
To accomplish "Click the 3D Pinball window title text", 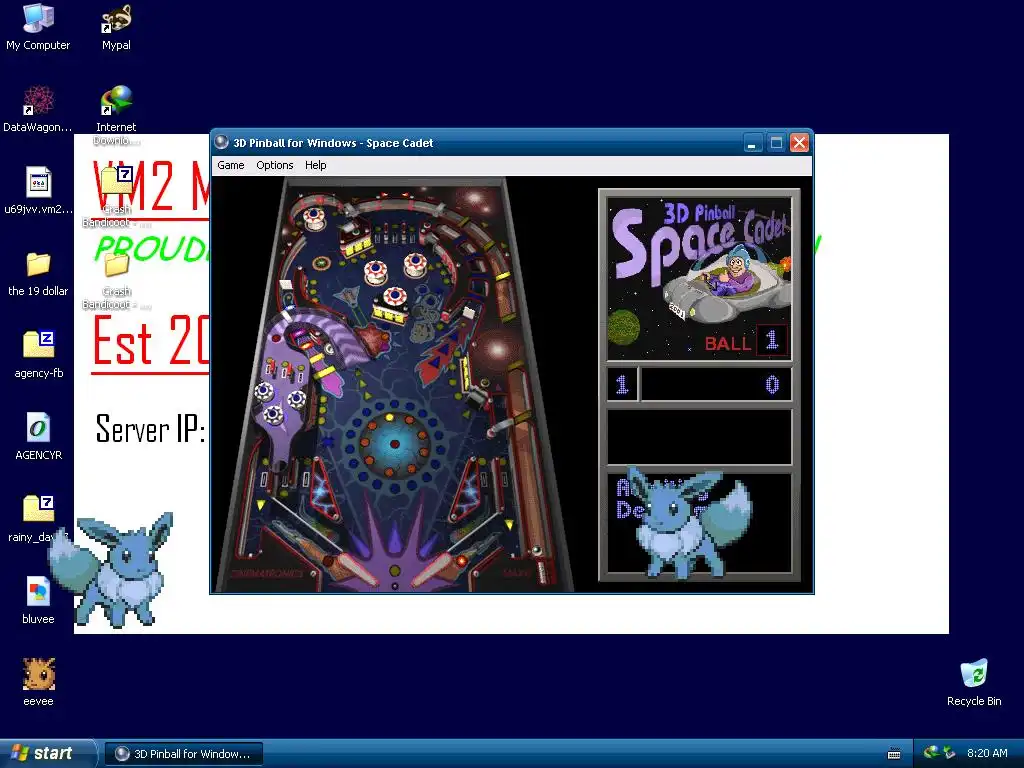I will tap(333, 143).
